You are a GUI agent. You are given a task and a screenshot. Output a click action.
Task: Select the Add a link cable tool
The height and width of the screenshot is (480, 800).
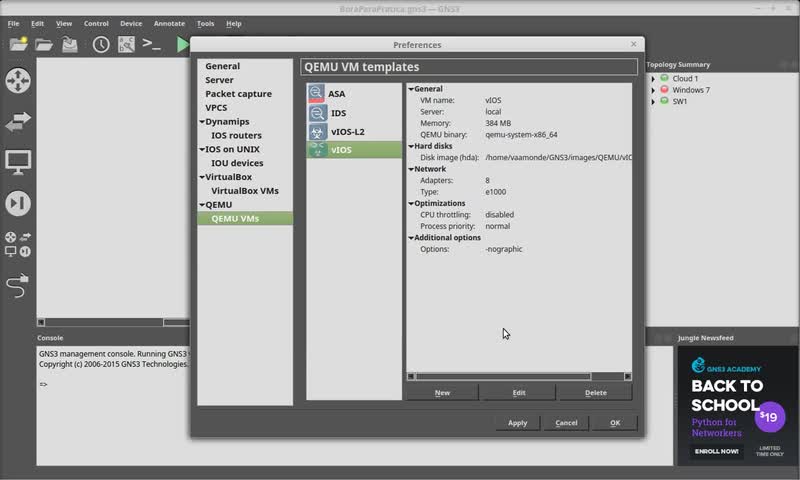tap(18, 286)
